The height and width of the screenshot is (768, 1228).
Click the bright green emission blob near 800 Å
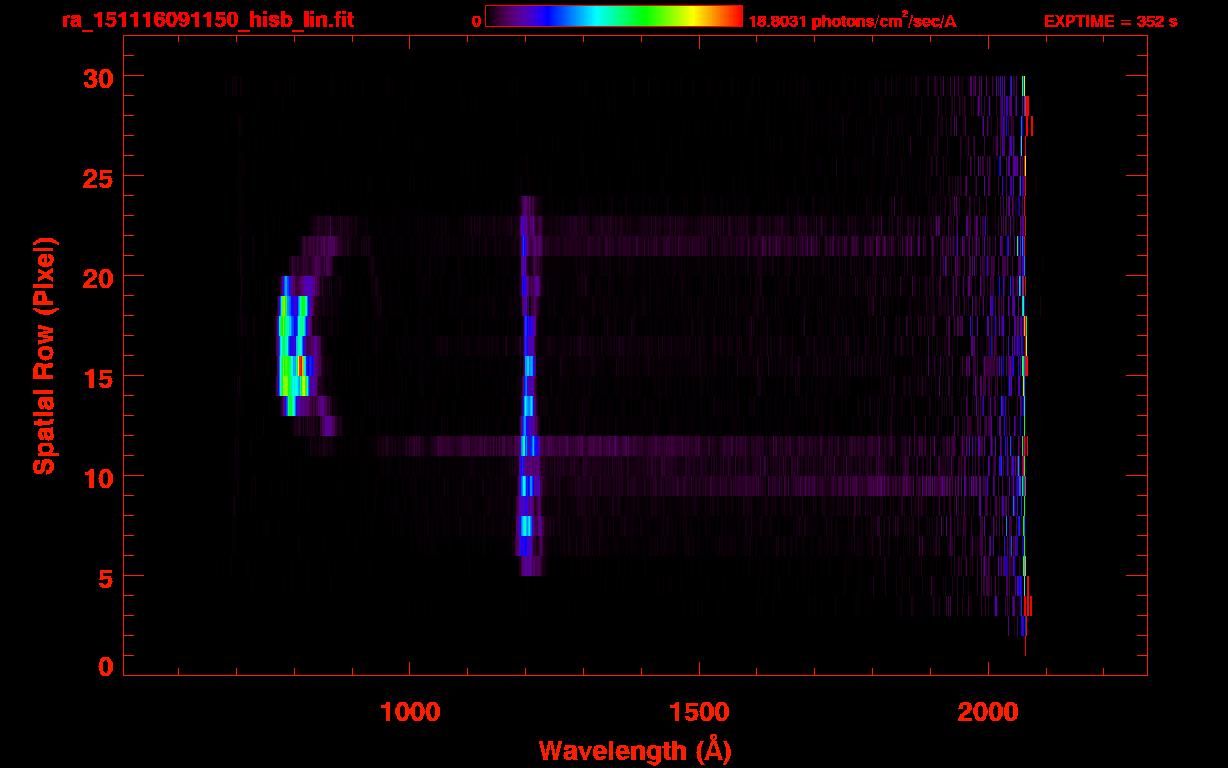(x=294, y=346)
